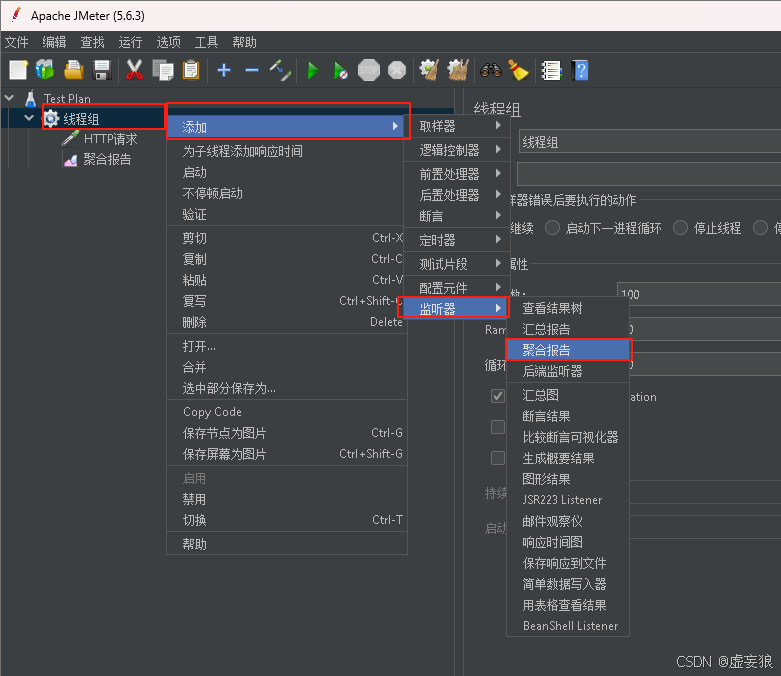Expand the 断言 submenu
This screenshot has height=676, width=781.
click(x=457, y=216)
